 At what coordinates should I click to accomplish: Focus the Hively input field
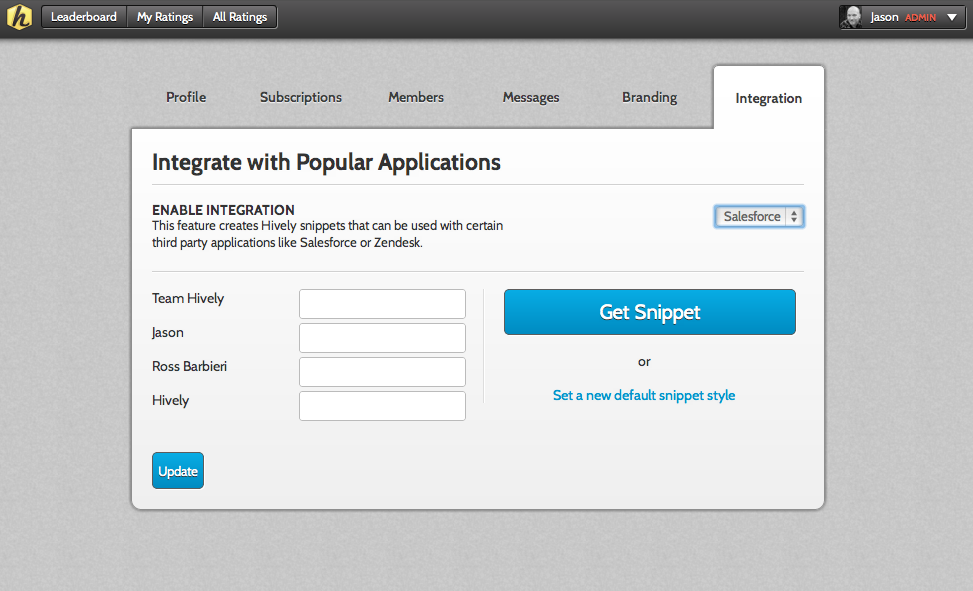pyautogui.click(x=382, y=406)
